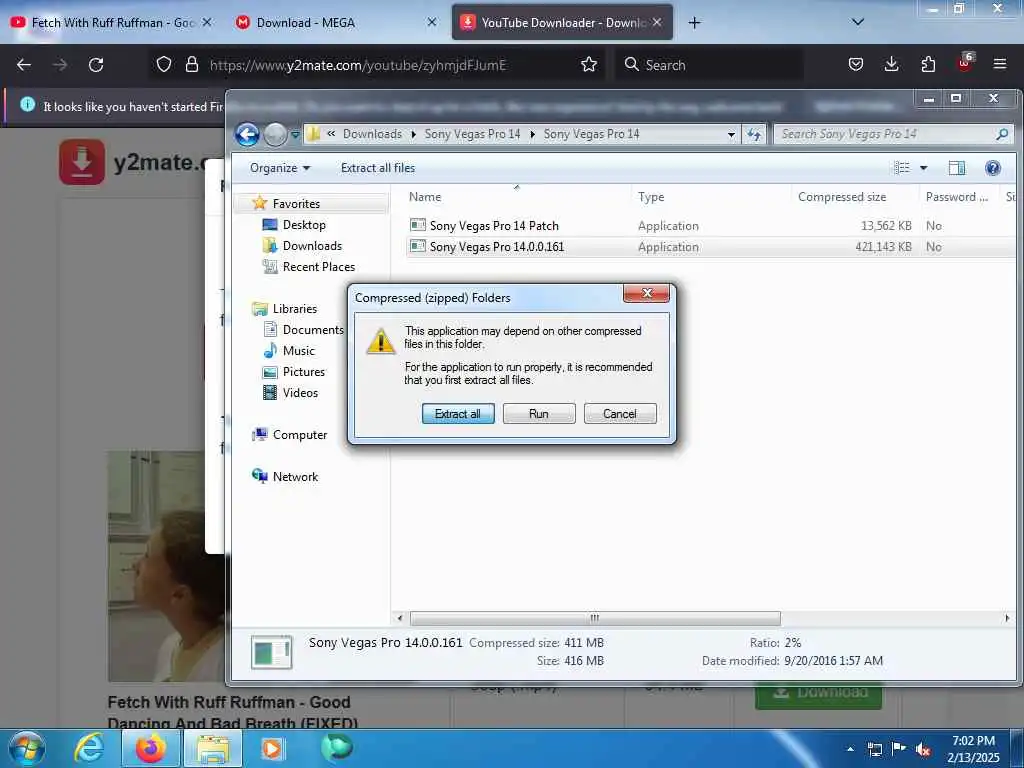This screenshot has height=768, width=1024.
Task: Click Extract all files in toolbar
Action: 377,168
